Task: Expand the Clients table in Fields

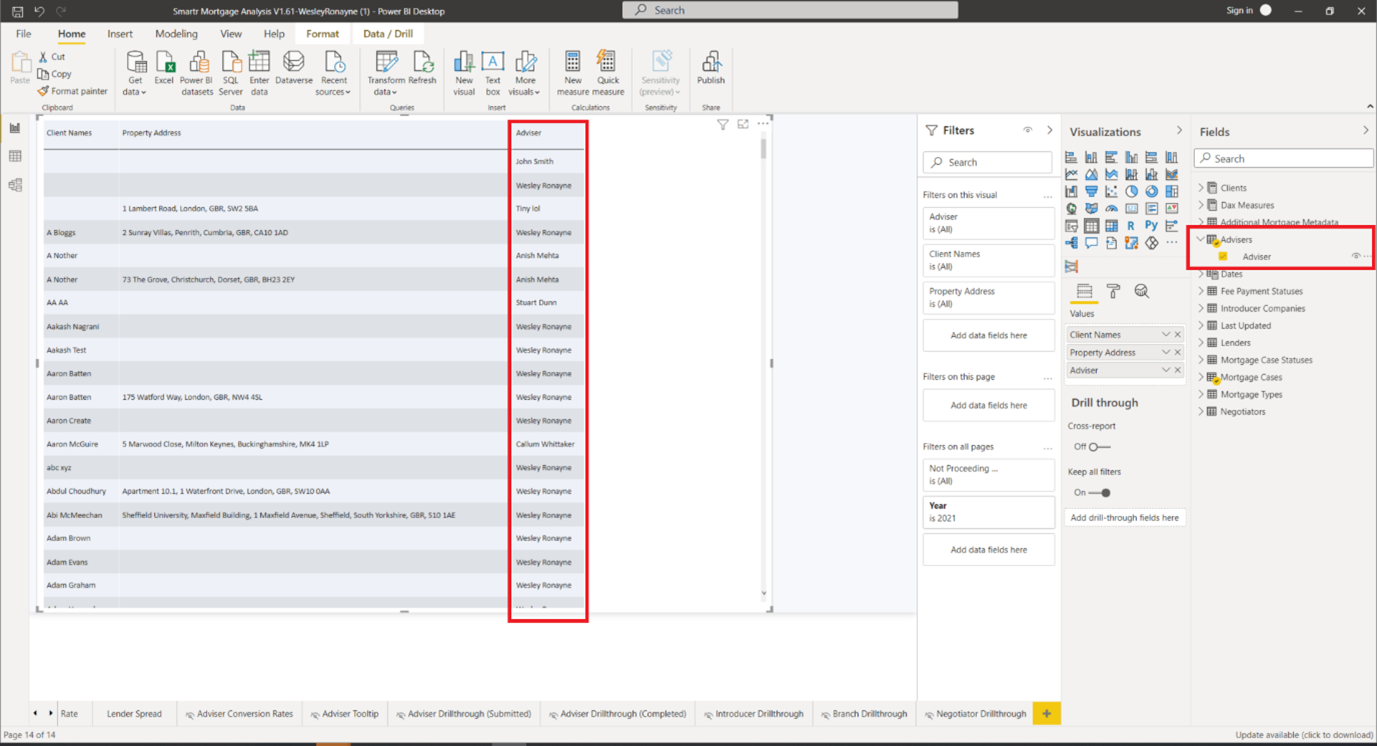Action: (x=1201, y=188)
